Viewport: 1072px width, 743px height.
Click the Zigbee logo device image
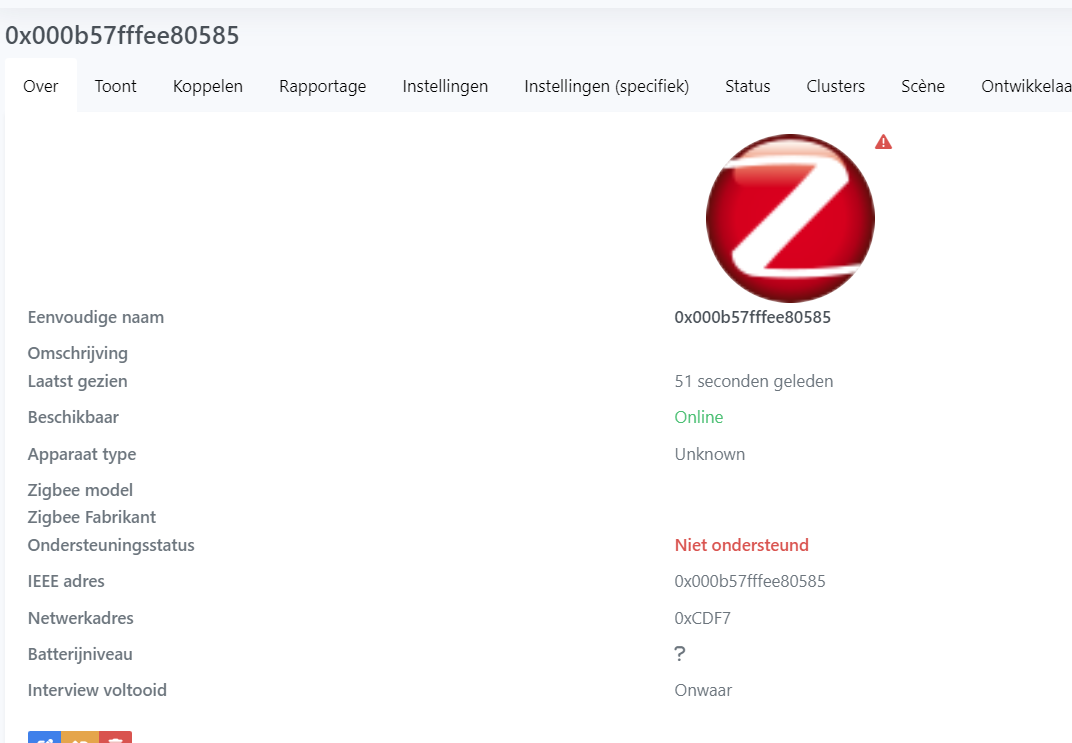tap(790, 218)
